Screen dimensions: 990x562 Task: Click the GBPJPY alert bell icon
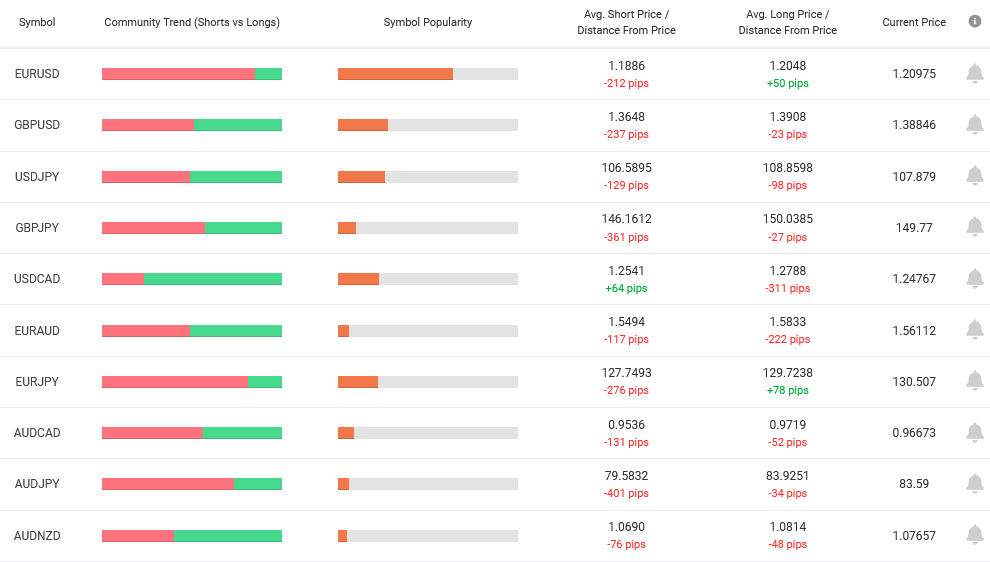975,227
